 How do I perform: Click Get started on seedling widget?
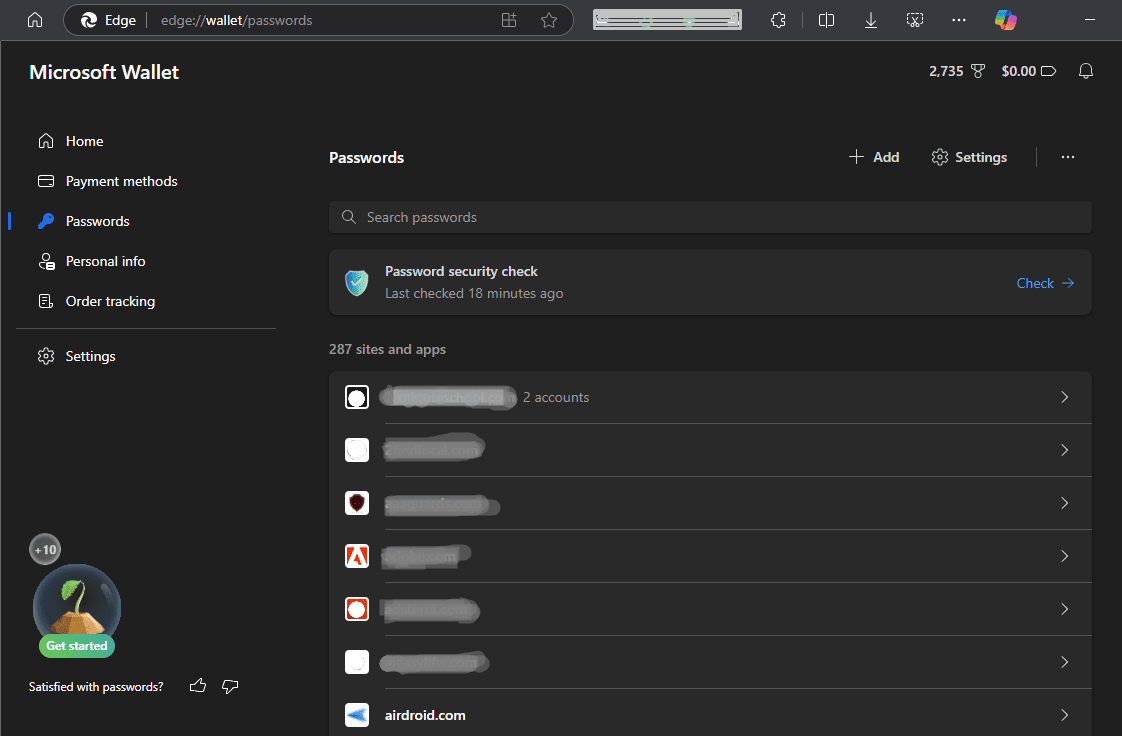pyautogui.click(x=77, y=645)
